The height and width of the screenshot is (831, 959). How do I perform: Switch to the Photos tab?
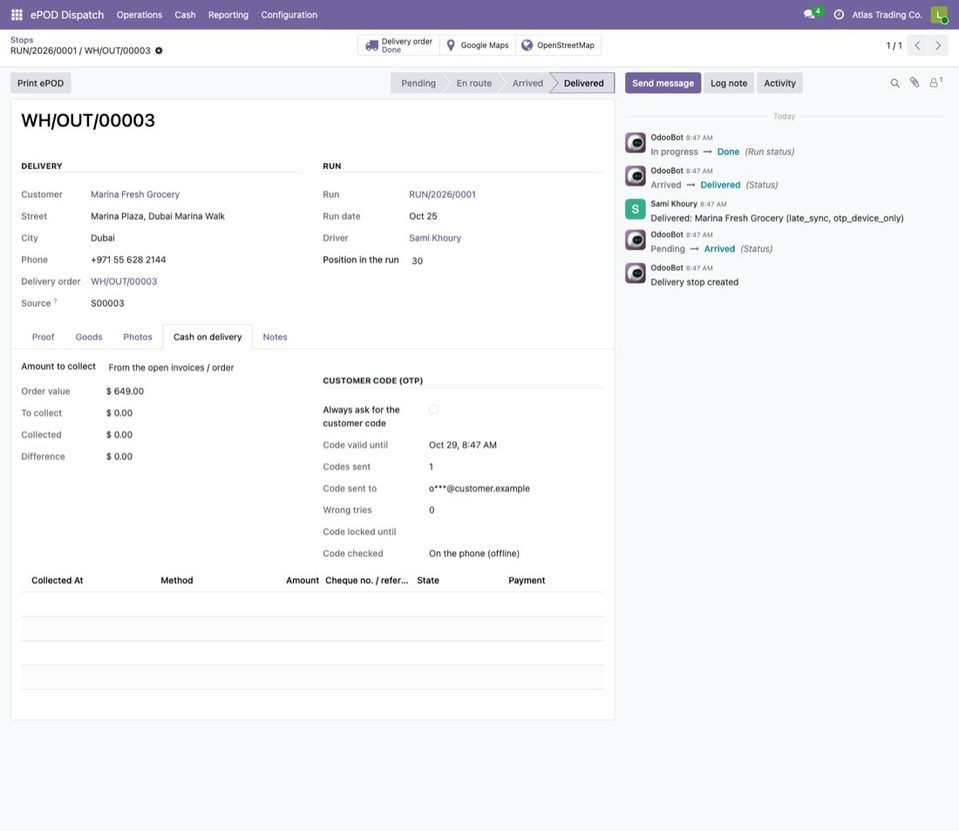[x=138, y=337]
